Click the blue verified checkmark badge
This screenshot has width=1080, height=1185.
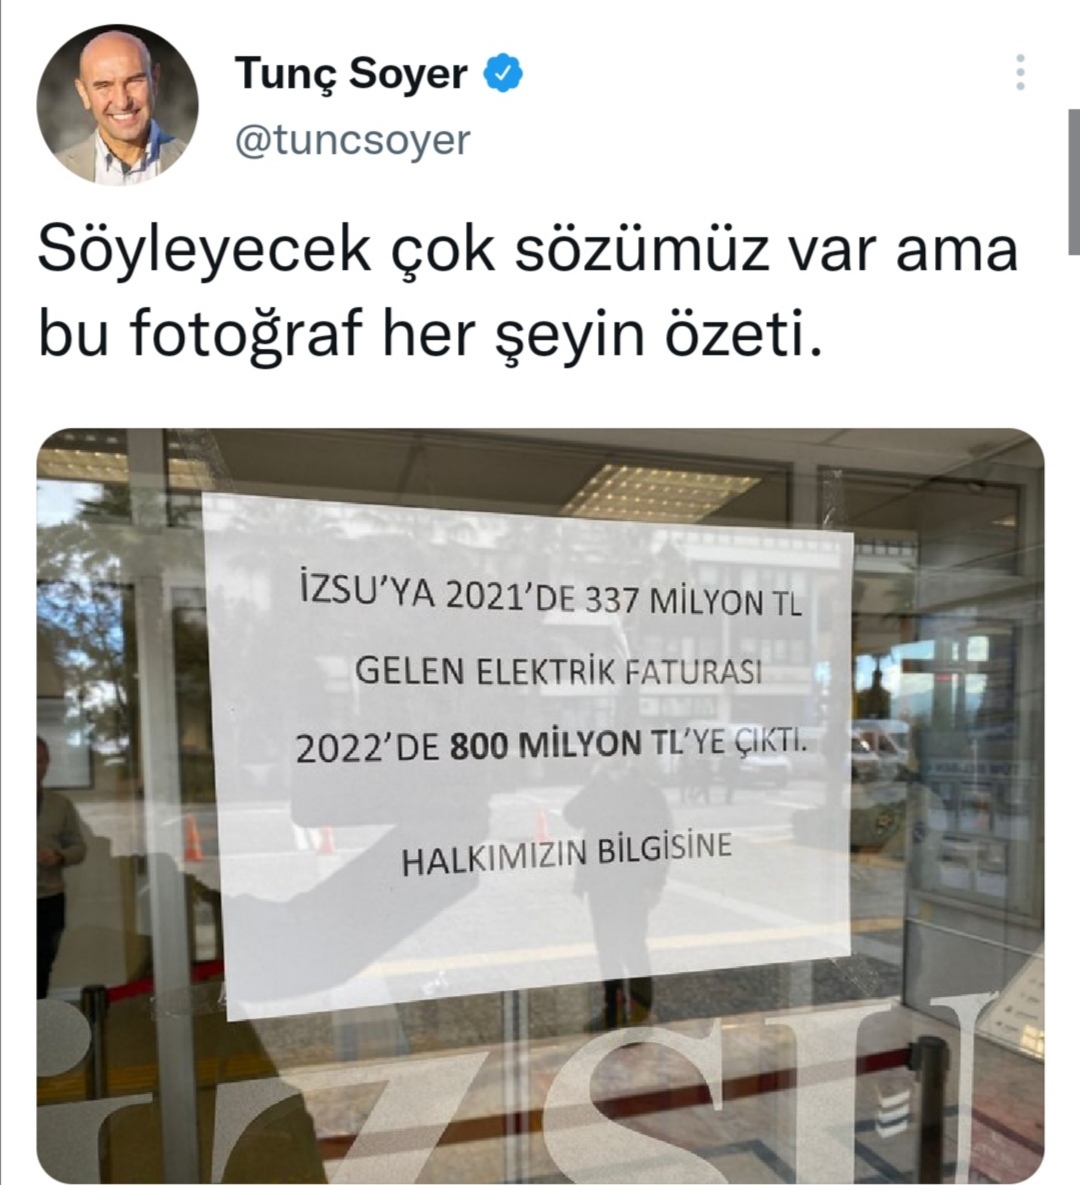coord(503,74)
